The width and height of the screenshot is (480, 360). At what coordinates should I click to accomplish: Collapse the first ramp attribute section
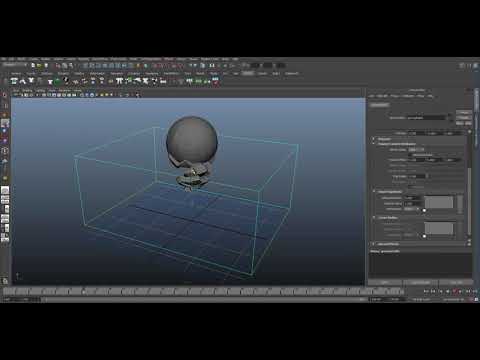[x=374, y=192]
